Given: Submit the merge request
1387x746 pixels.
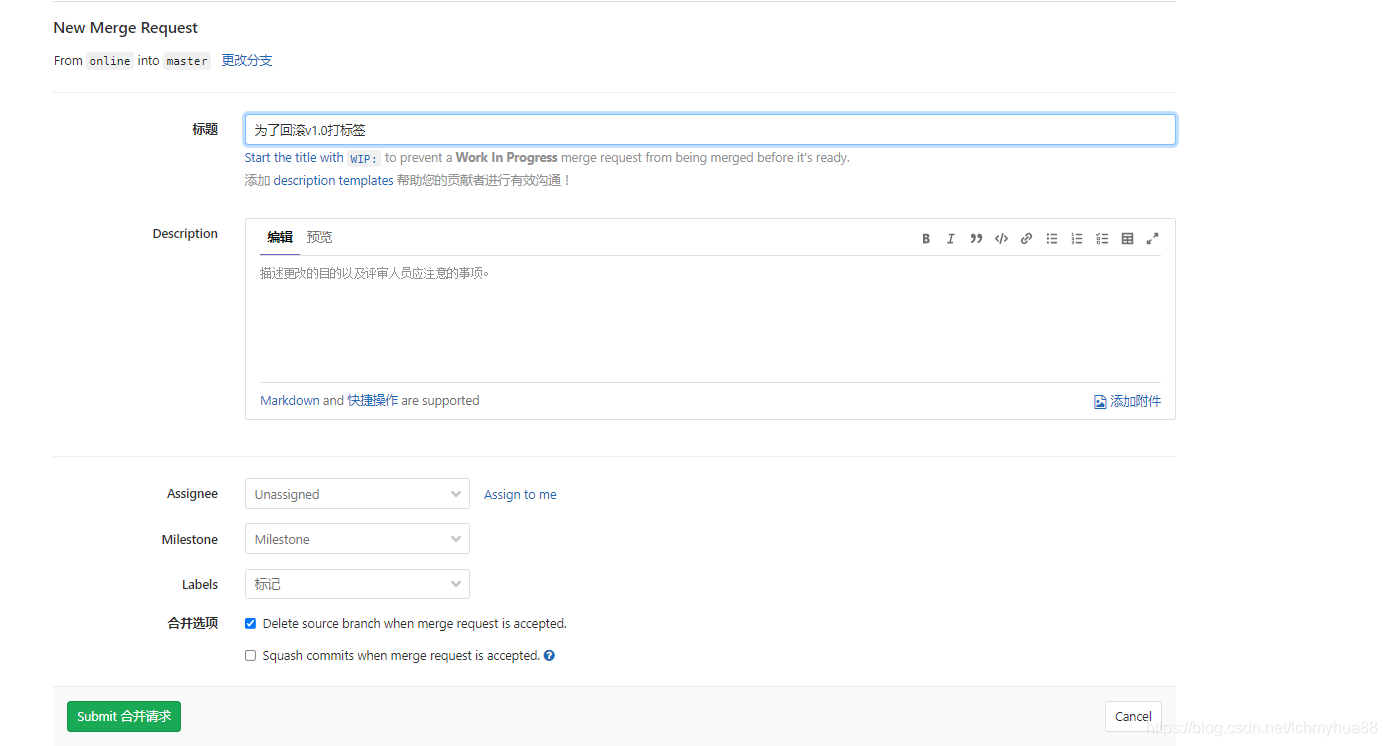Looking at the screenshot, I should click(123, 716).
